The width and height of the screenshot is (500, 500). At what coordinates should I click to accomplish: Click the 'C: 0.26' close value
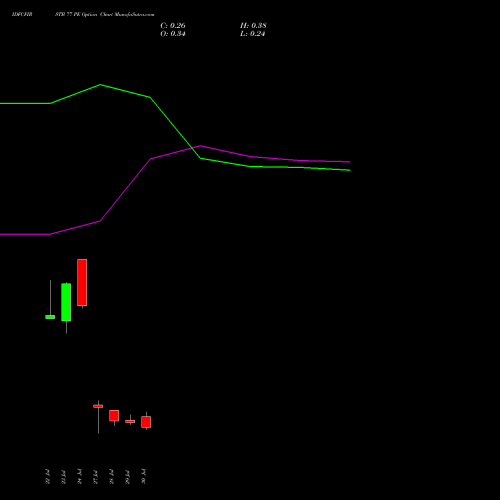click(x=173, y=26)
